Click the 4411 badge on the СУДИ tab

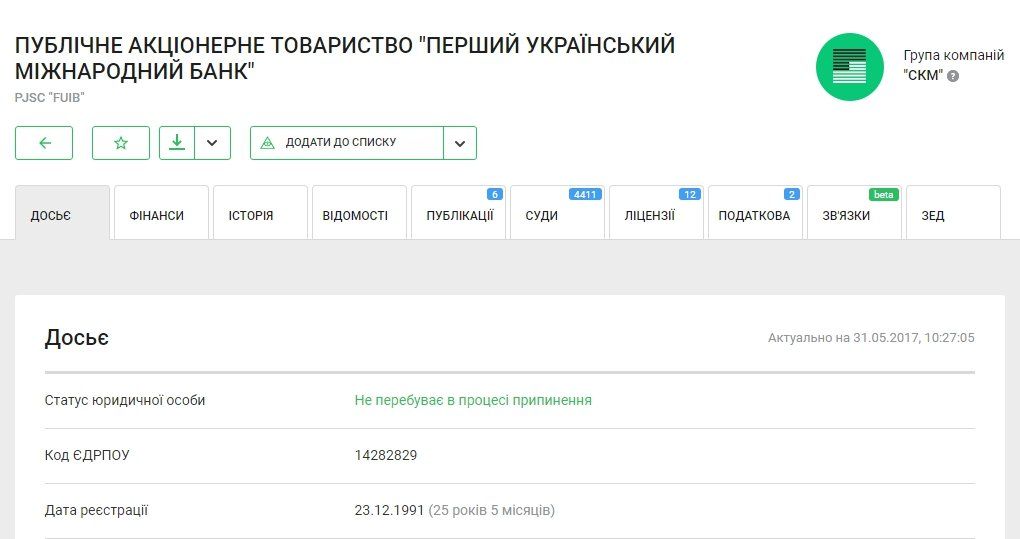coord(585,194)
